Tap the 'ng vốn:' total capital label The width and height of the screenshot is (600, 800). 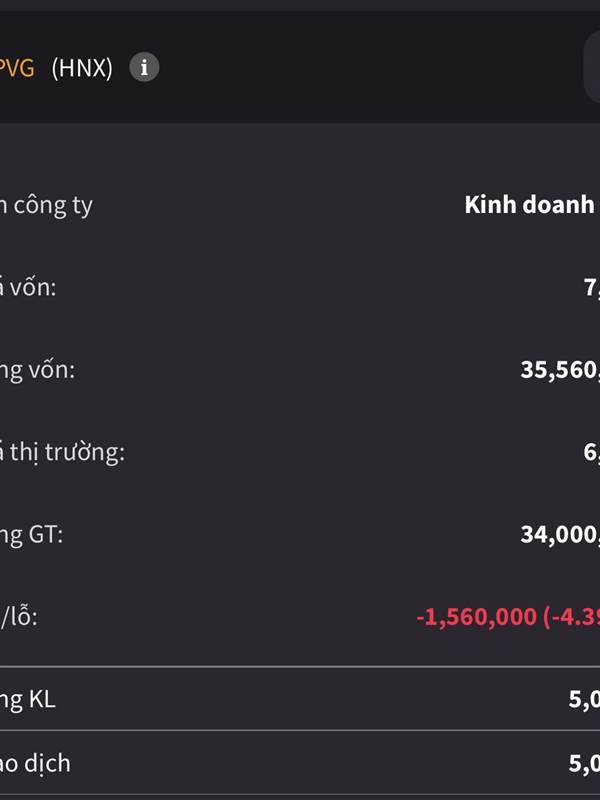[38, 370]
